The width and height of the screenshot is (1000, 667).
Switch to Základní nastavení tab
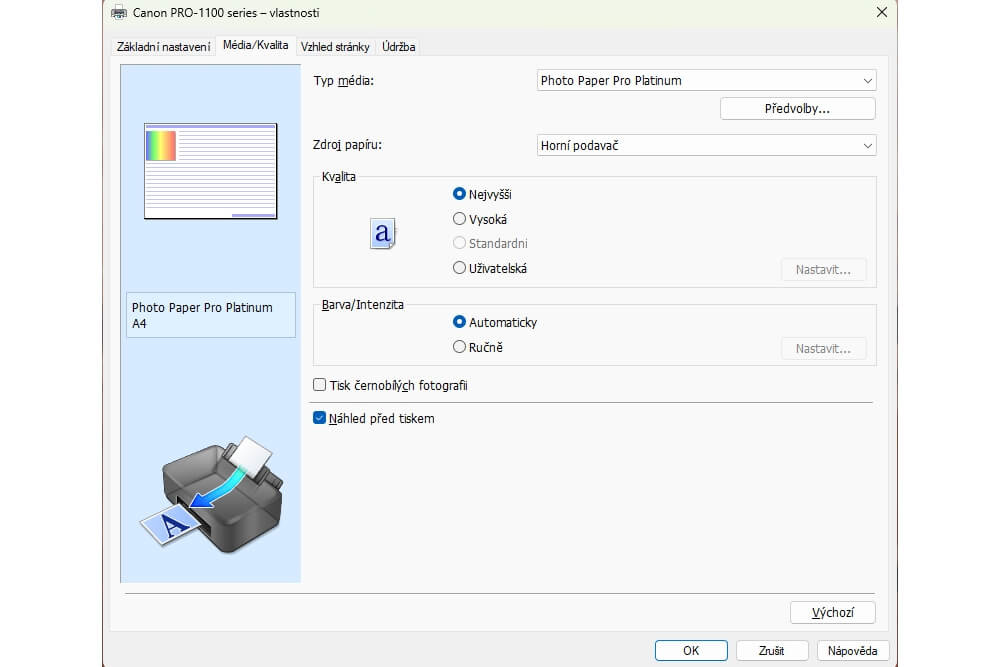click(x=164, y=47)
